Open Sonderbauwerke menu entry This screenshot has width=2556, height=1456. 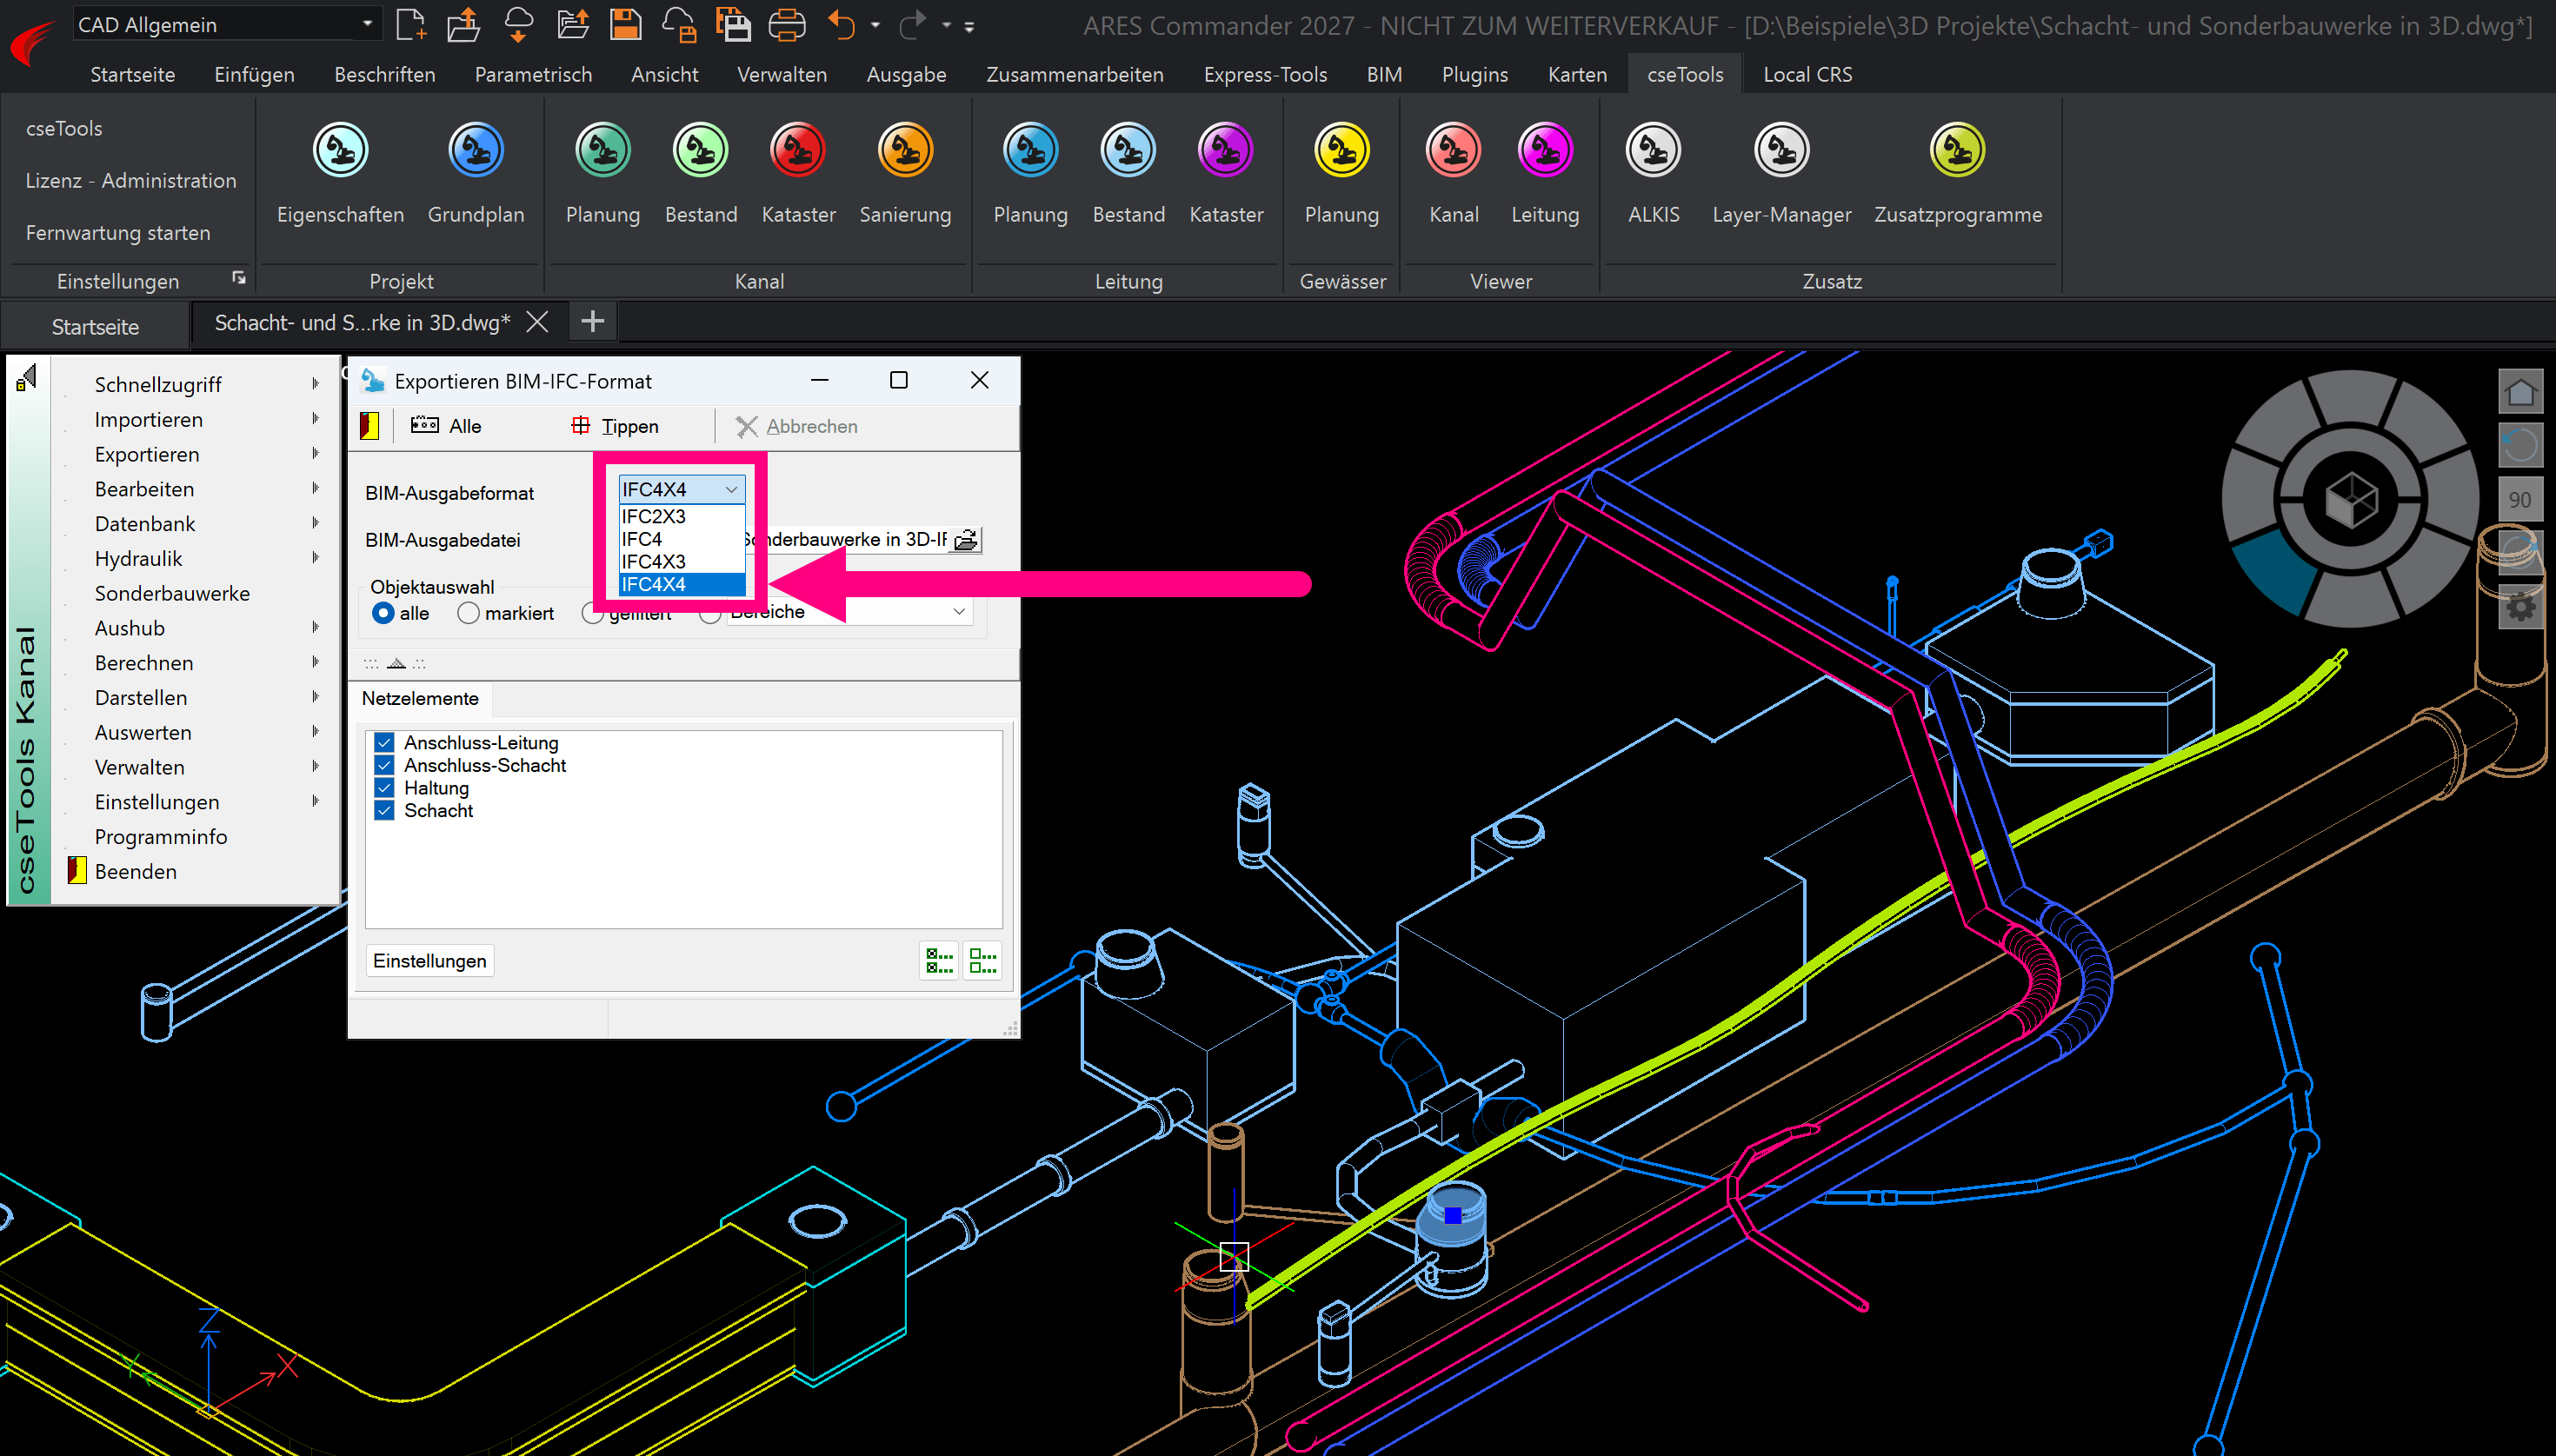(172, 593)
